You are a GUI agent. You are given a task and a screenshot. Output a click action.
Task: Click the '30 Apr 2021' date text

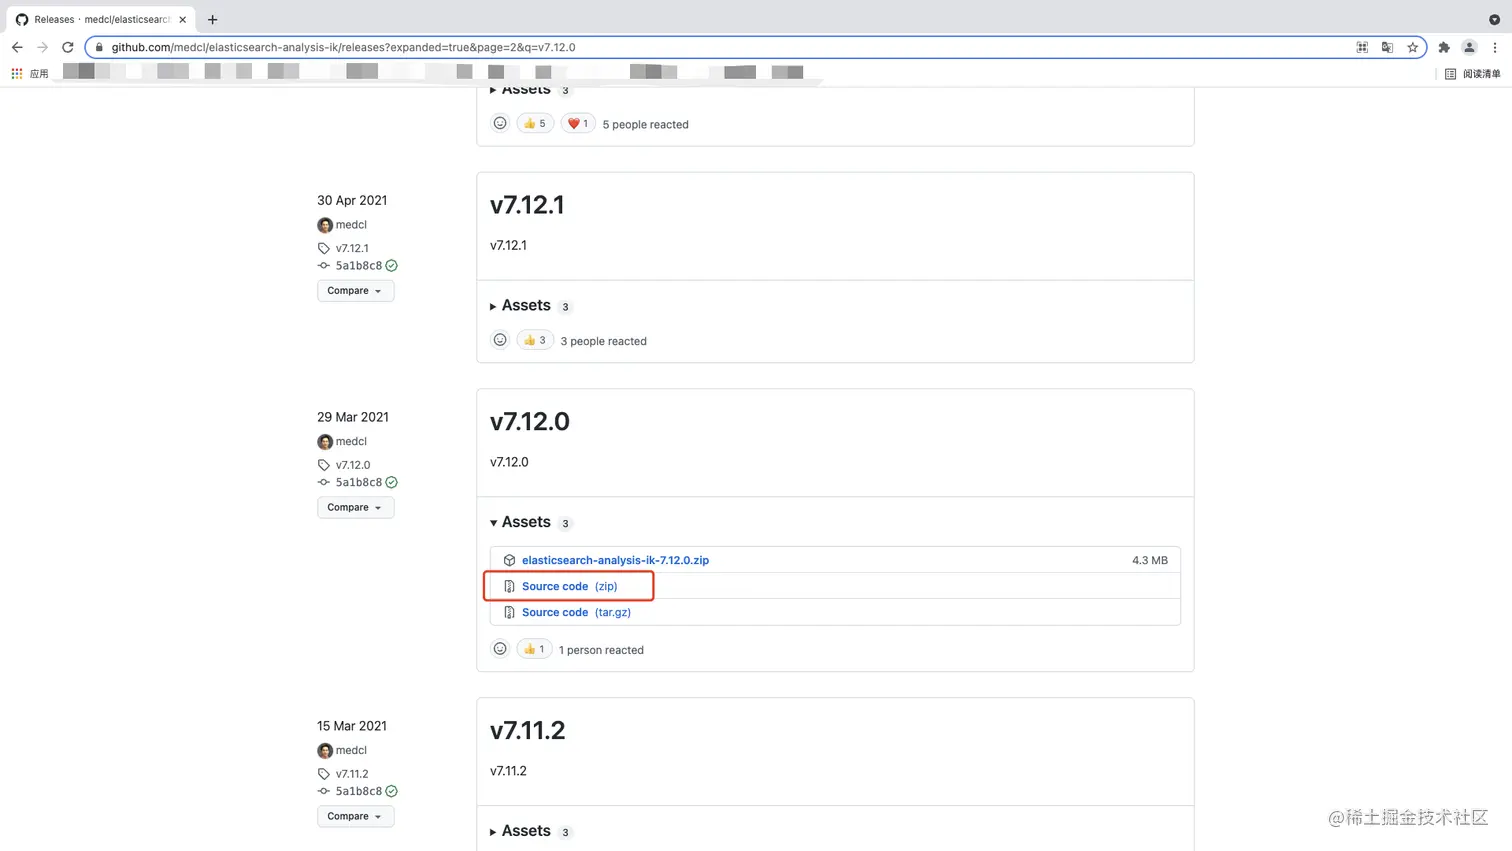click(352, 200)
